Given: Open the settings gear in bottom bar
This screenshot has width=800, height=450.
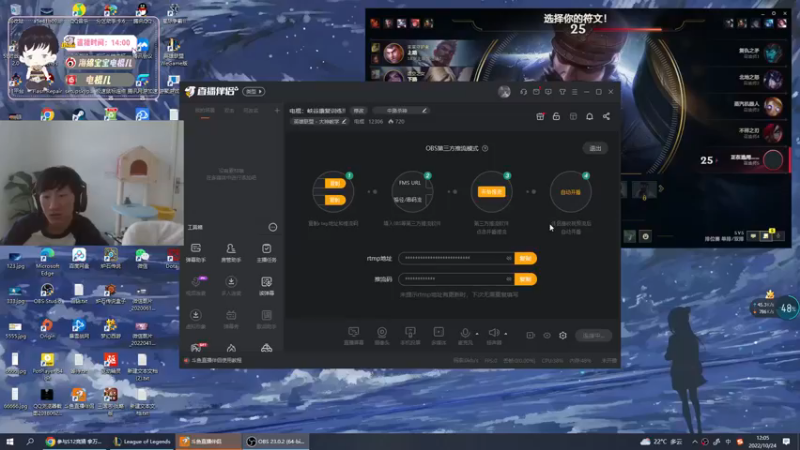Looking at the screenshot, I should coord(563,335).
